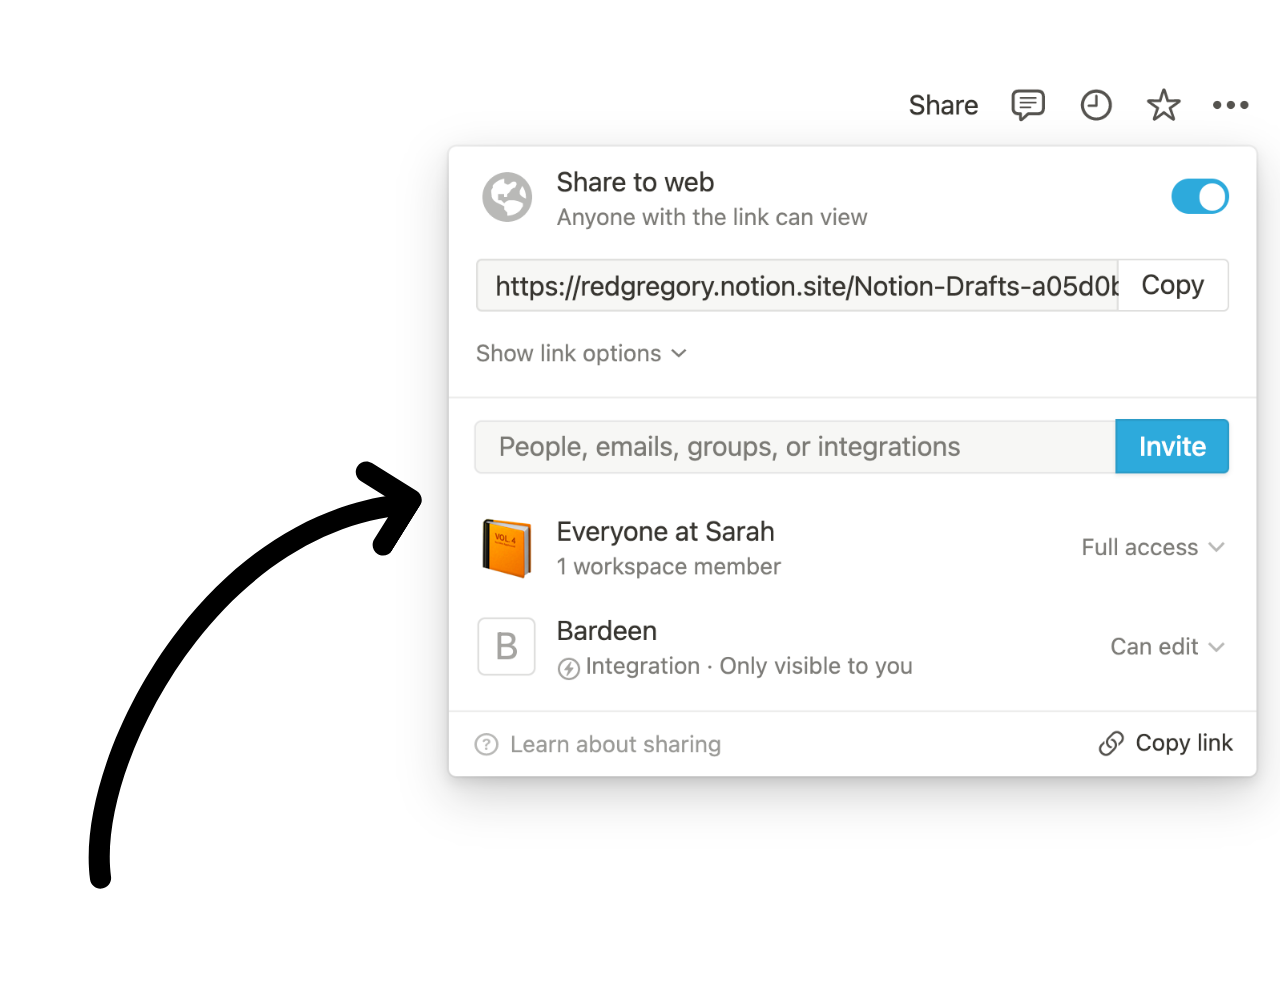Click Anyone with the link can view text

[x=712, y=217]
